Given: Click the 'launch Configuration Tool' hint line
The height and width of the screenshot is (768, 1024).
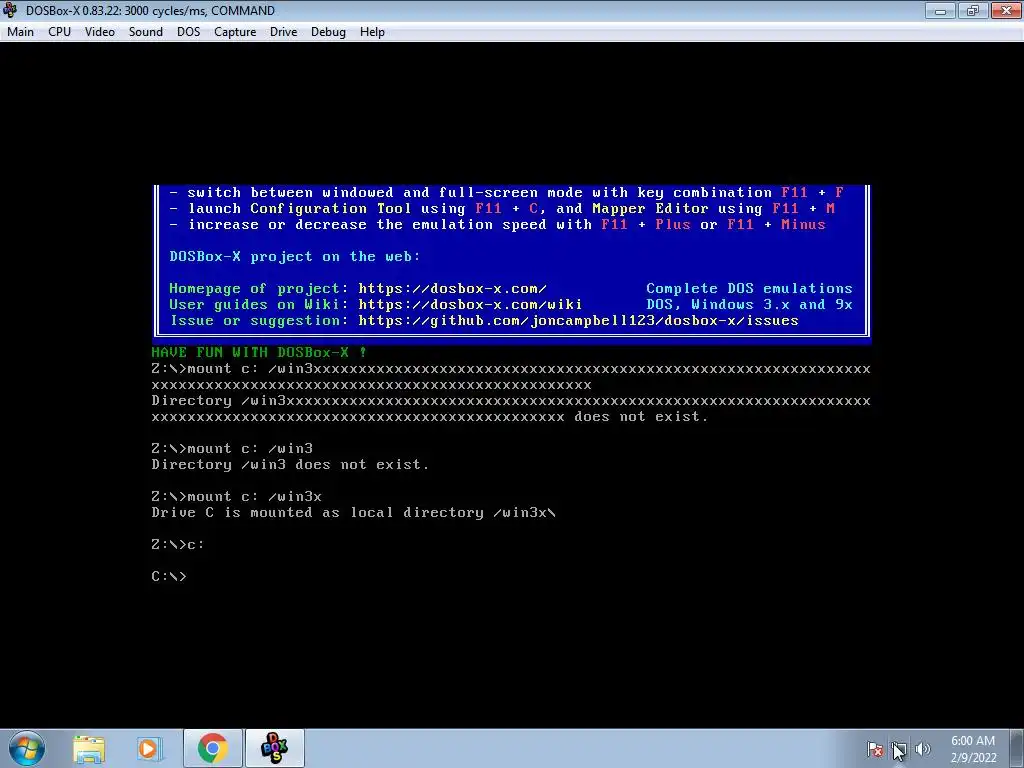Looking at the screenshot, I should tap(502, 209).
